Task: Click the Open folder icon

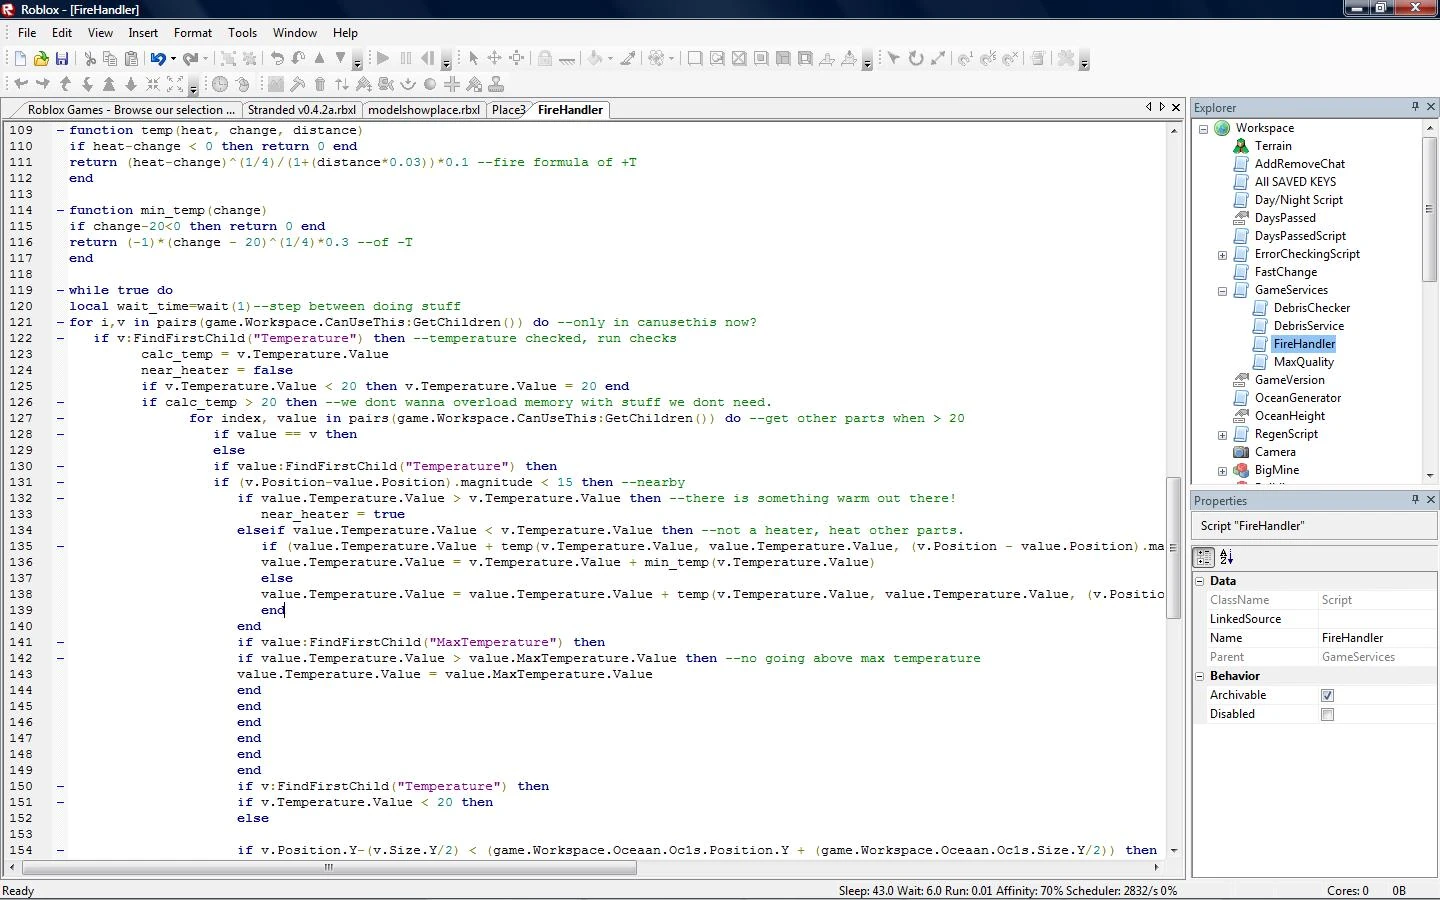Action: click(41, 59)
